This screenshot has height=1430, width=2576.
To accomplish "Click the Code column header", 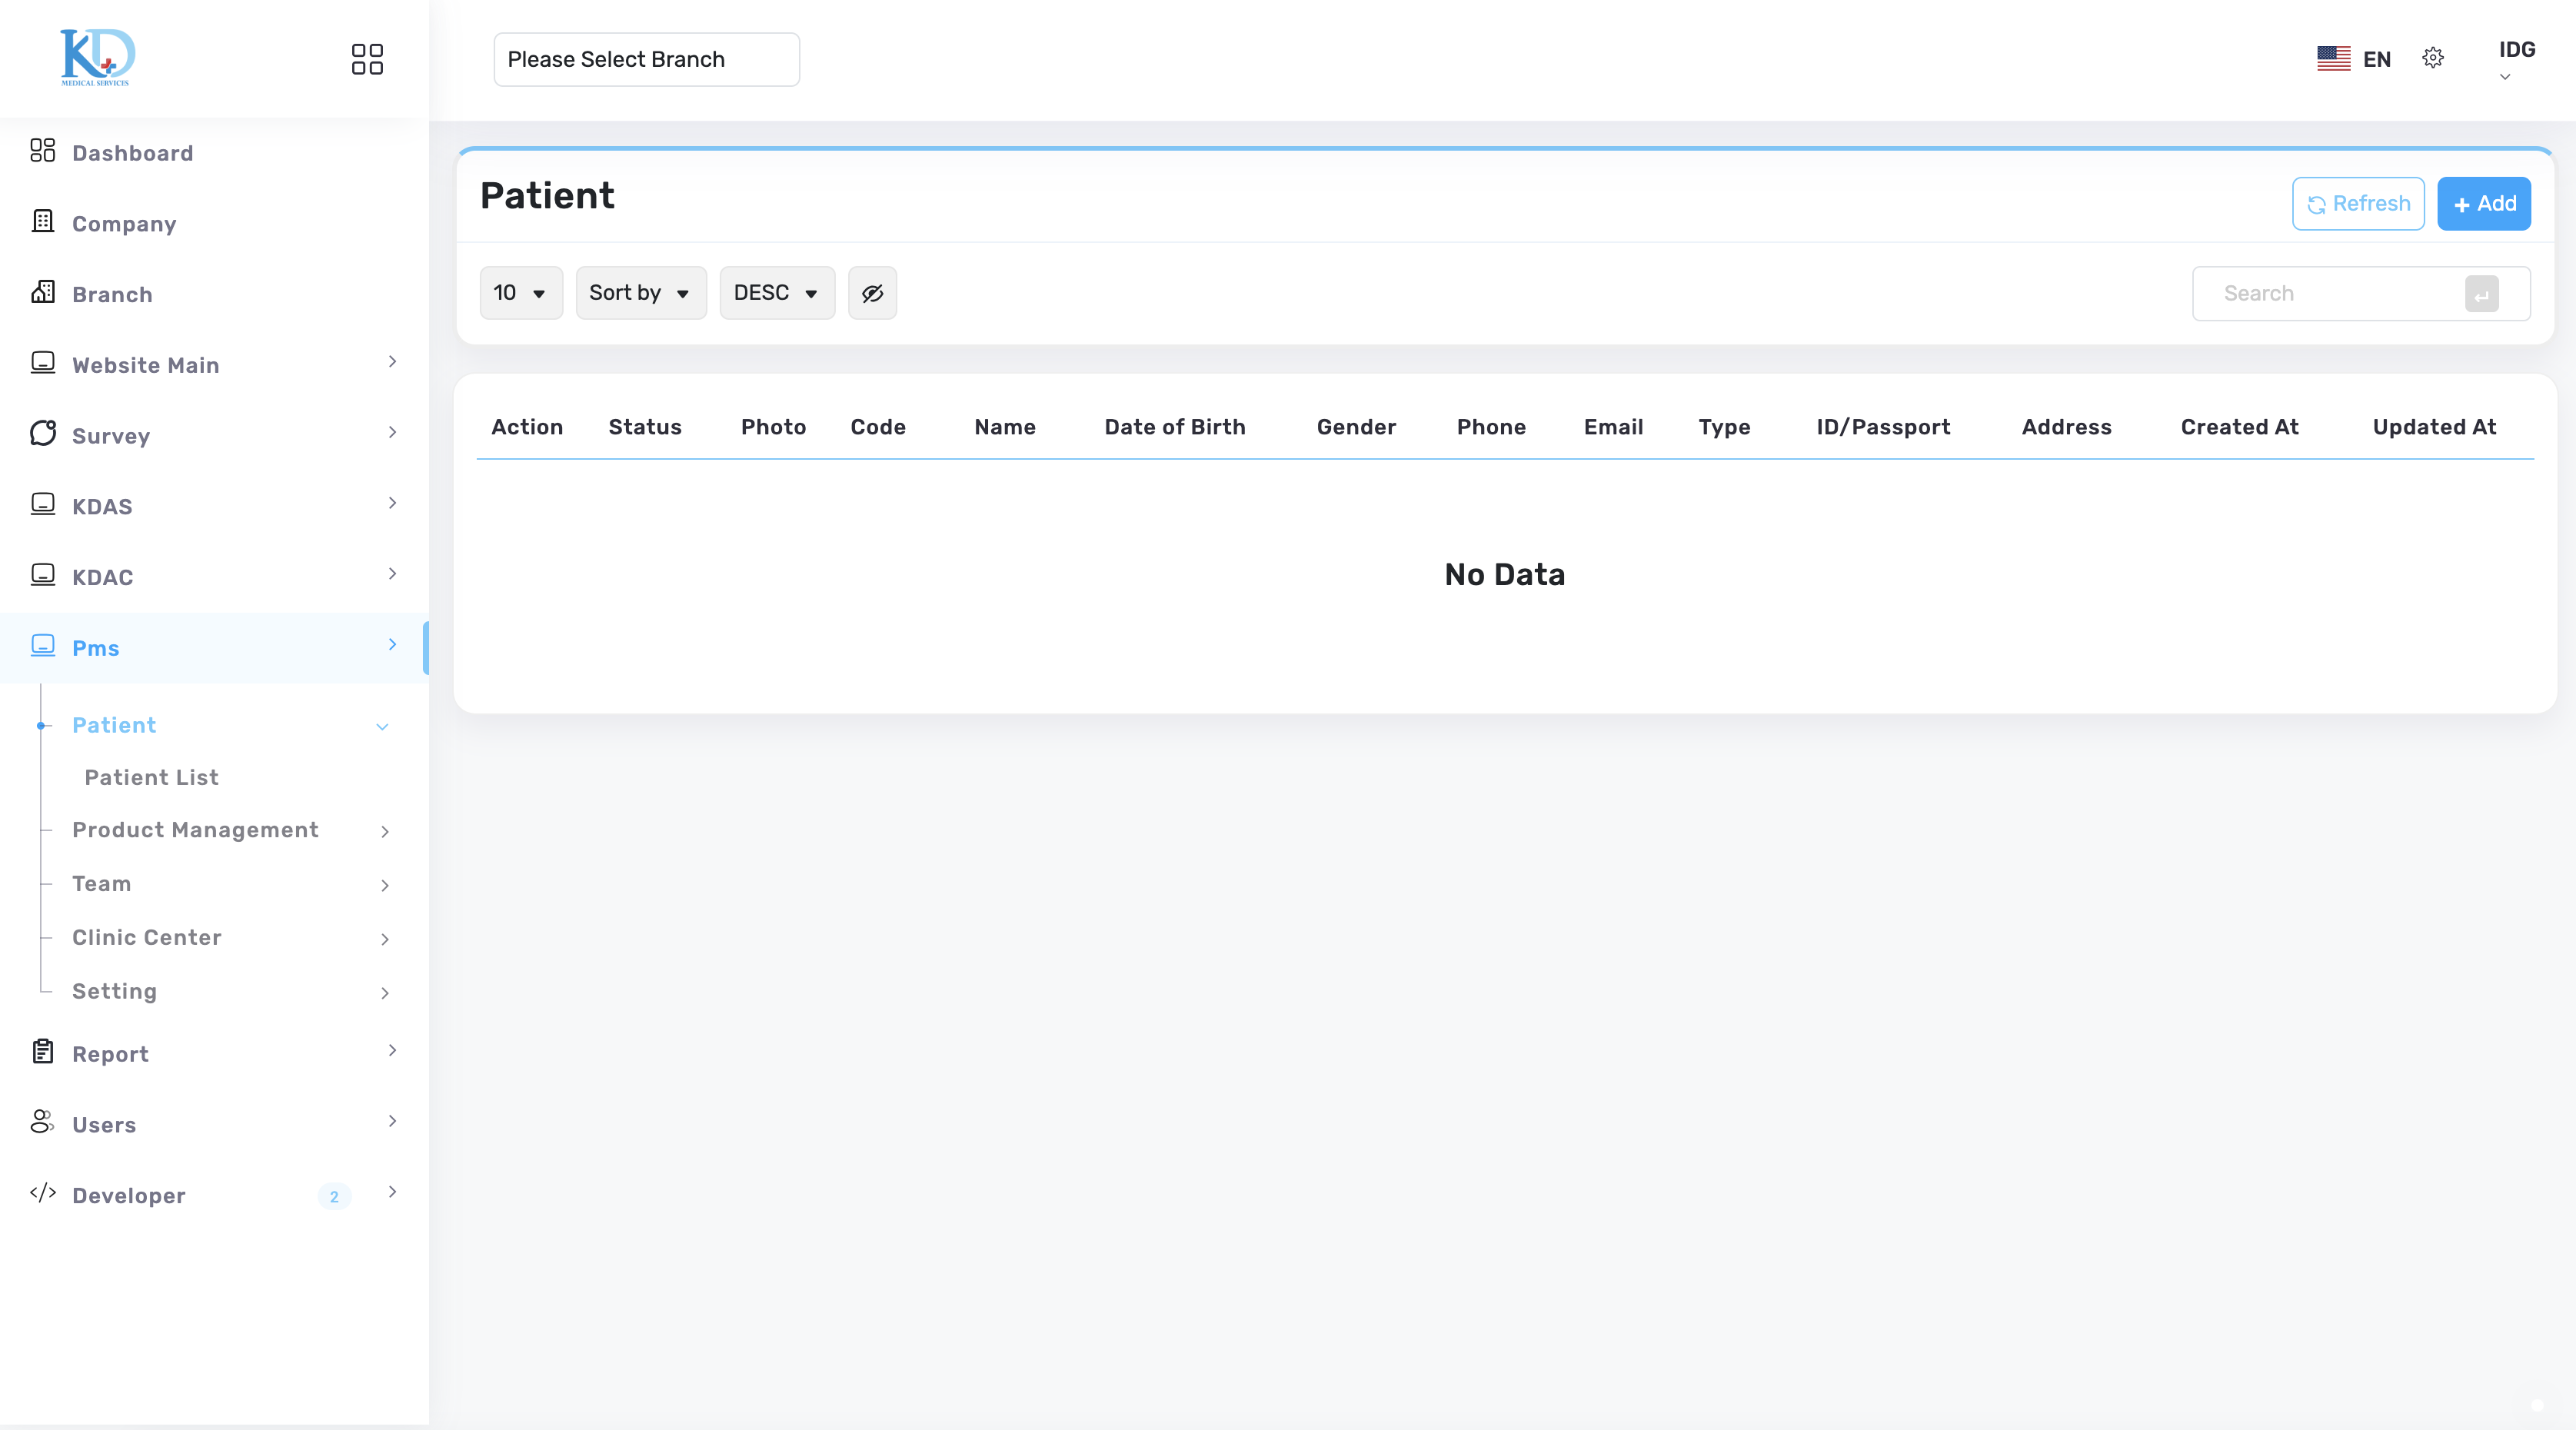I will [x=878, y=428].
